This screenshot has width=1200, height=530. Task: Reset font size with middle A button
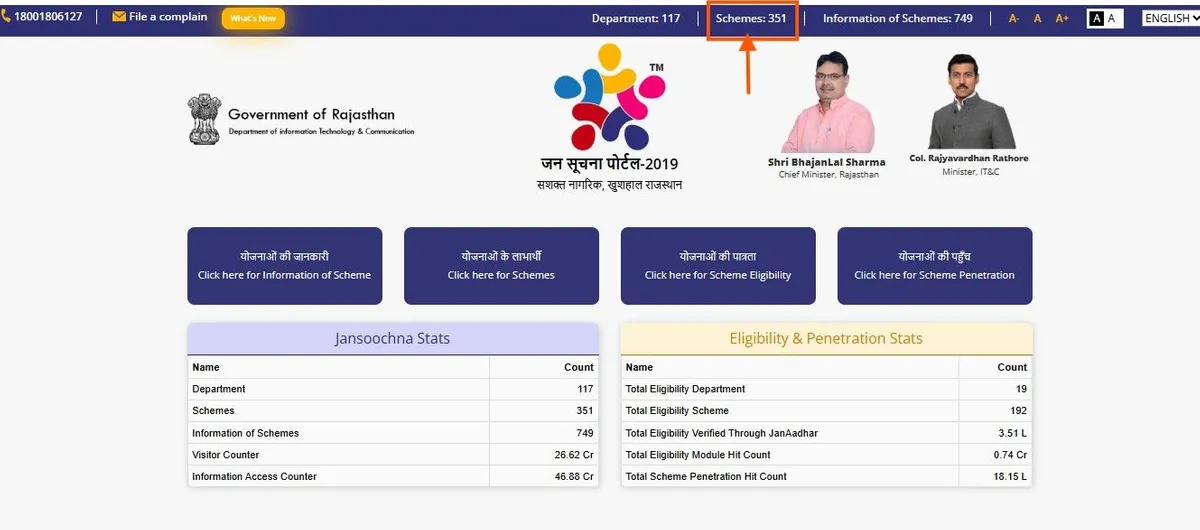[1038, 19]
